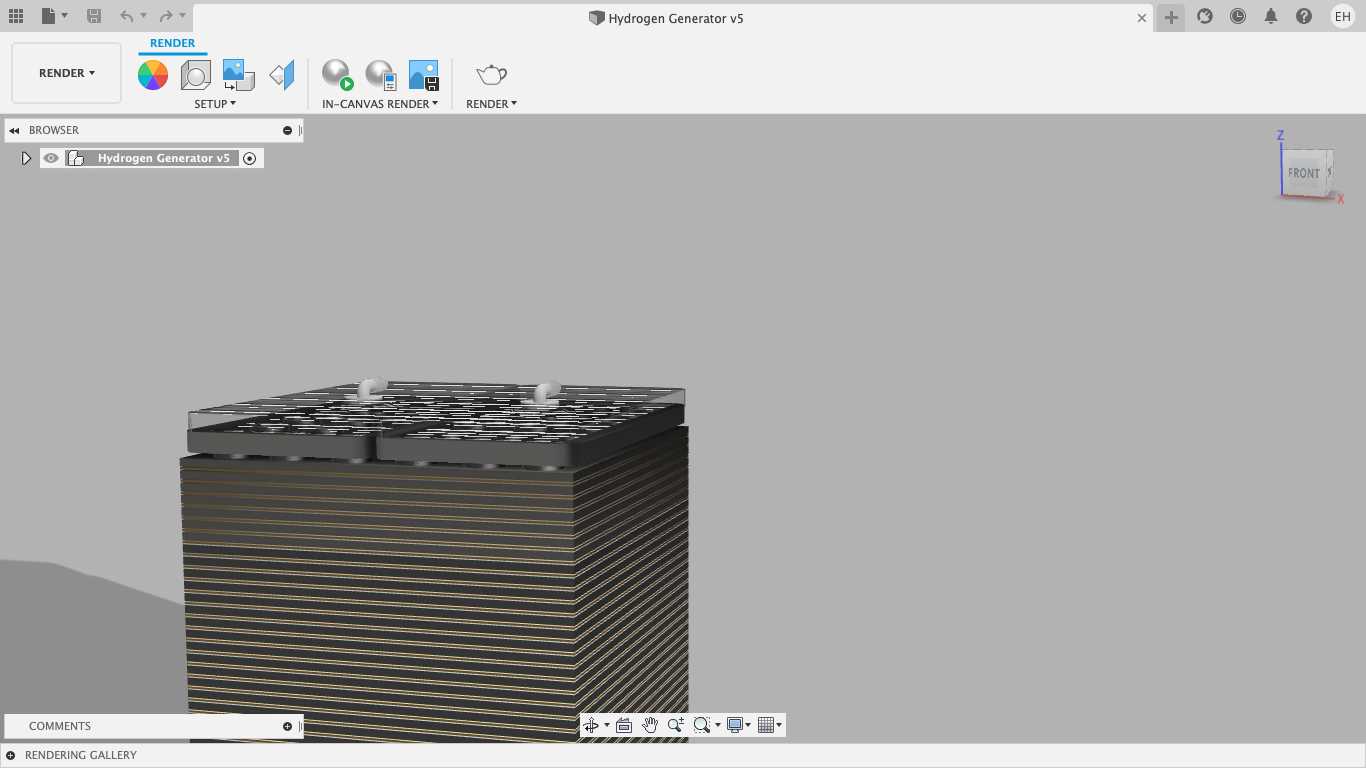Add a new design tab

pos(1171,17)
